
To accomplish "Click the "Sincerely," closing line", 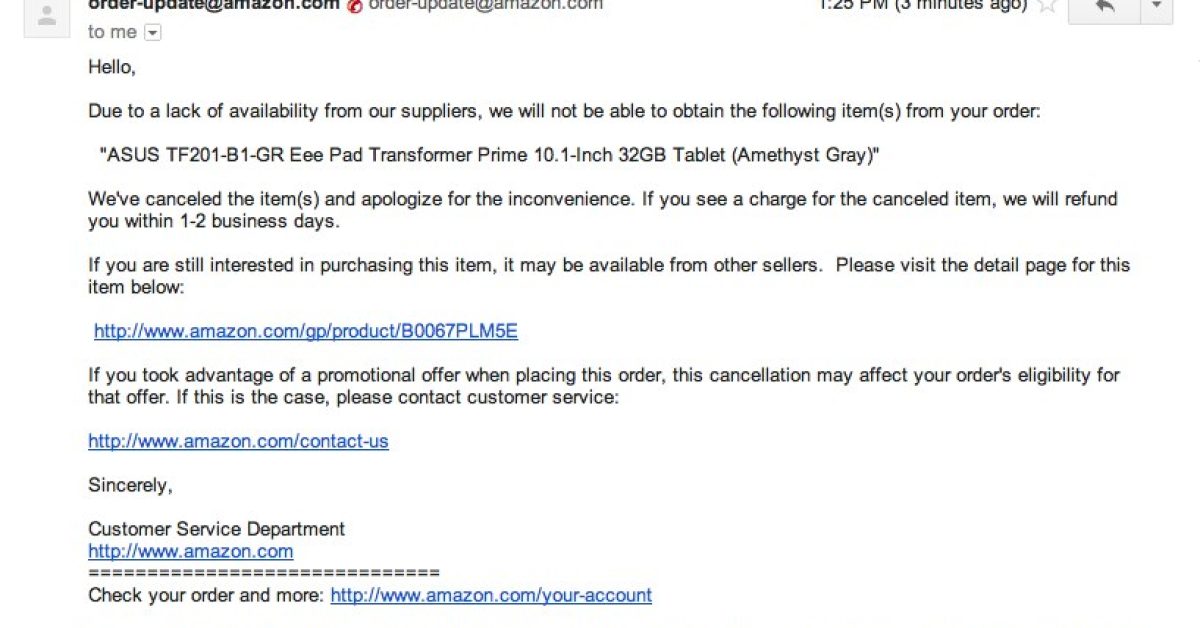I will [130, 485].
